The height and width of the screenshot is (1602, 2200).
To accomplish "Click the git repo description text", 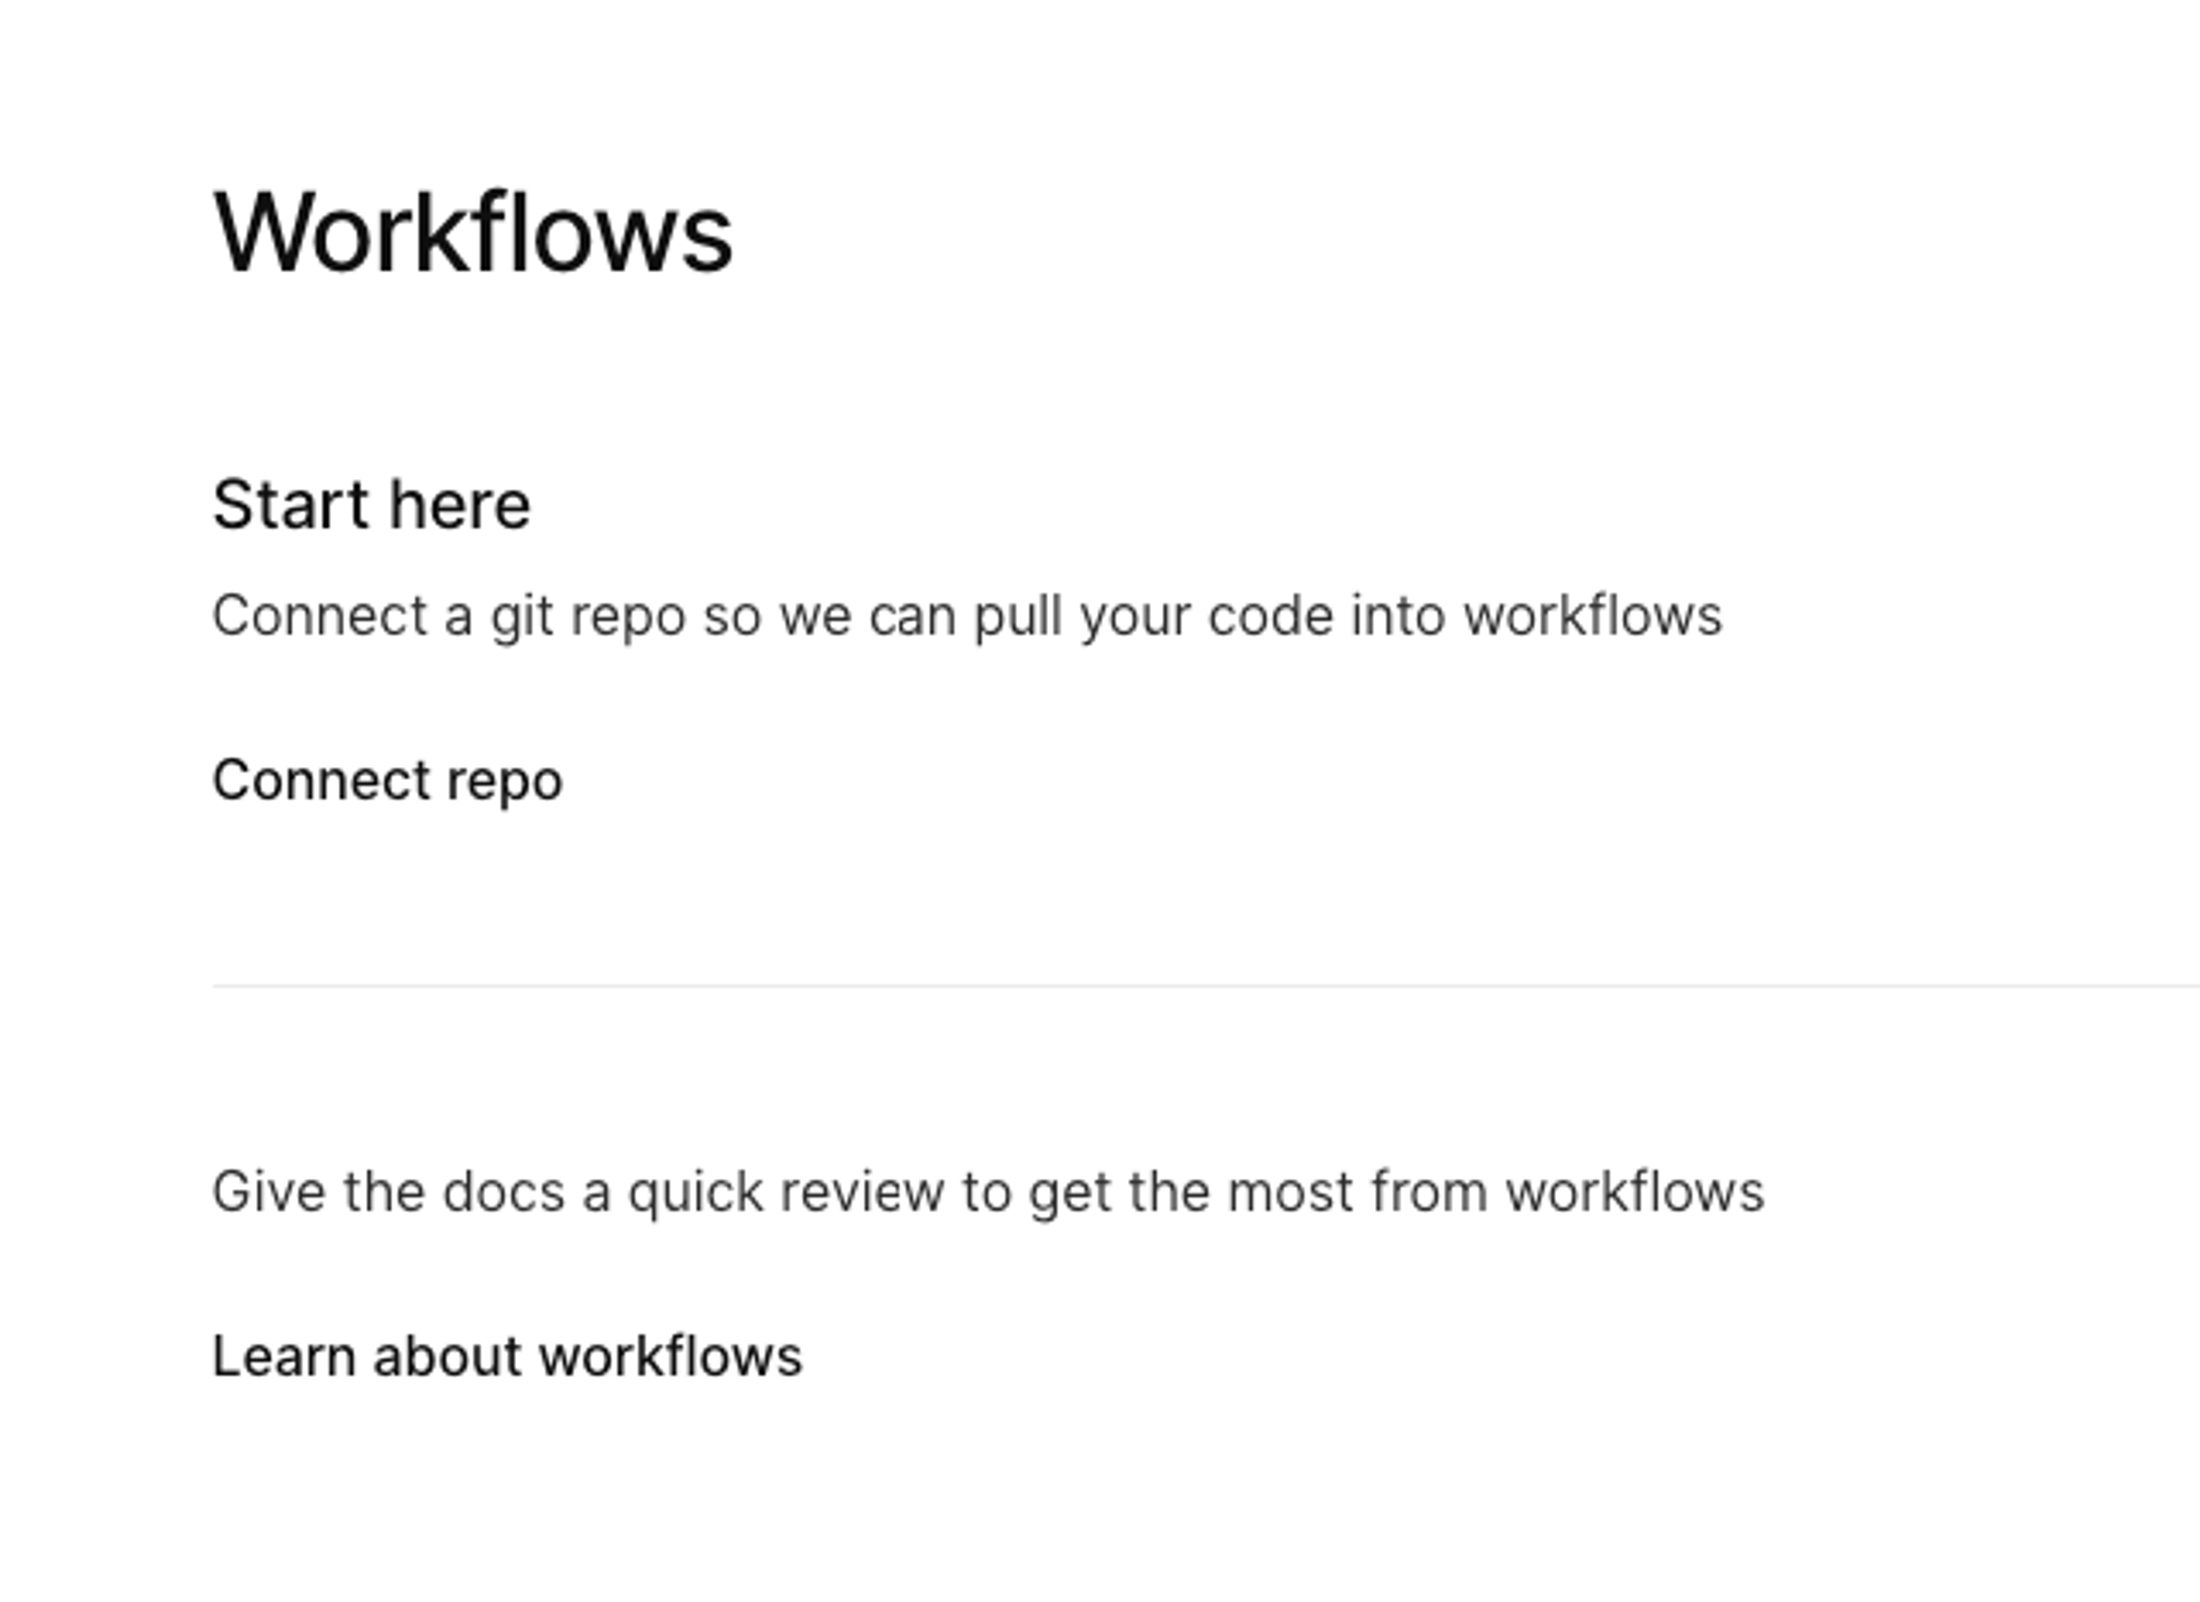I will [968, 616].
